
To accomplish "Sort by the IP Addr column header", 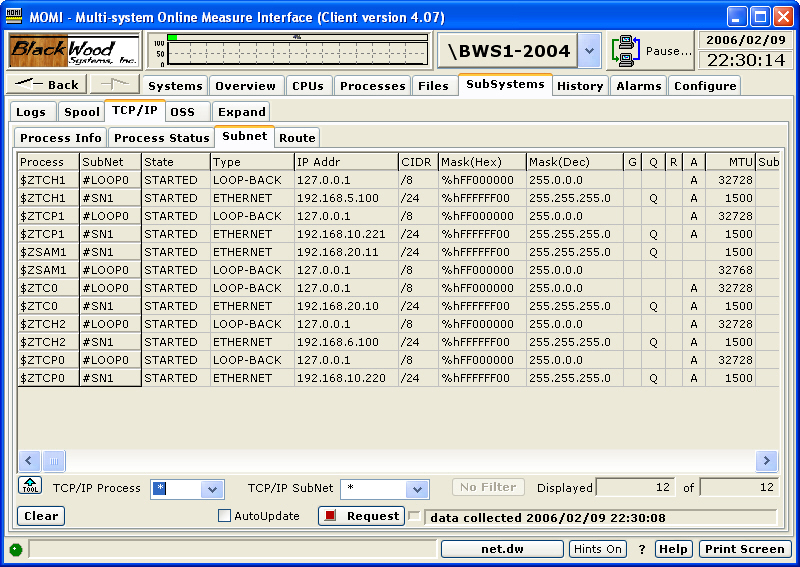I will [x=346, y=162].
